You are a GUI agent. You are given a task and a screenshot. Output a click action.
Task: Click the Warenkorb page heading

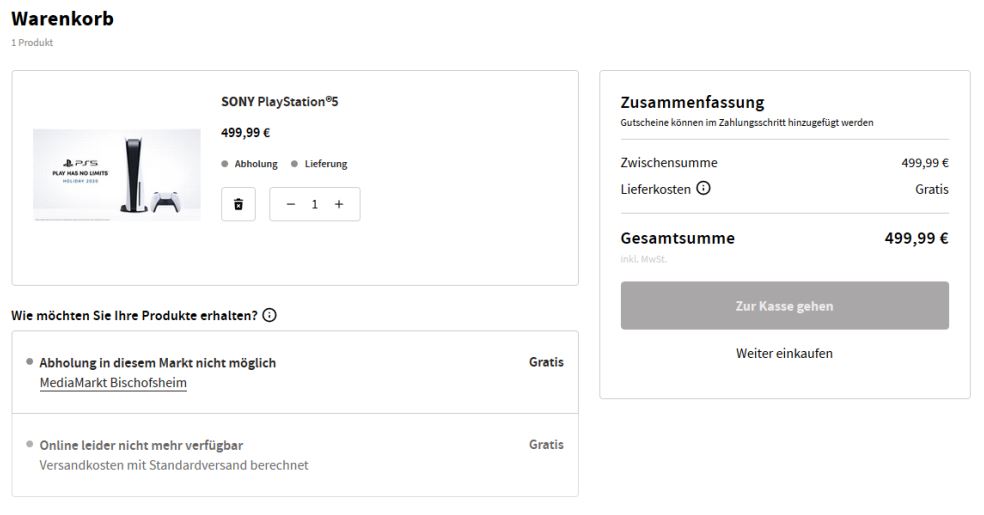62,19
